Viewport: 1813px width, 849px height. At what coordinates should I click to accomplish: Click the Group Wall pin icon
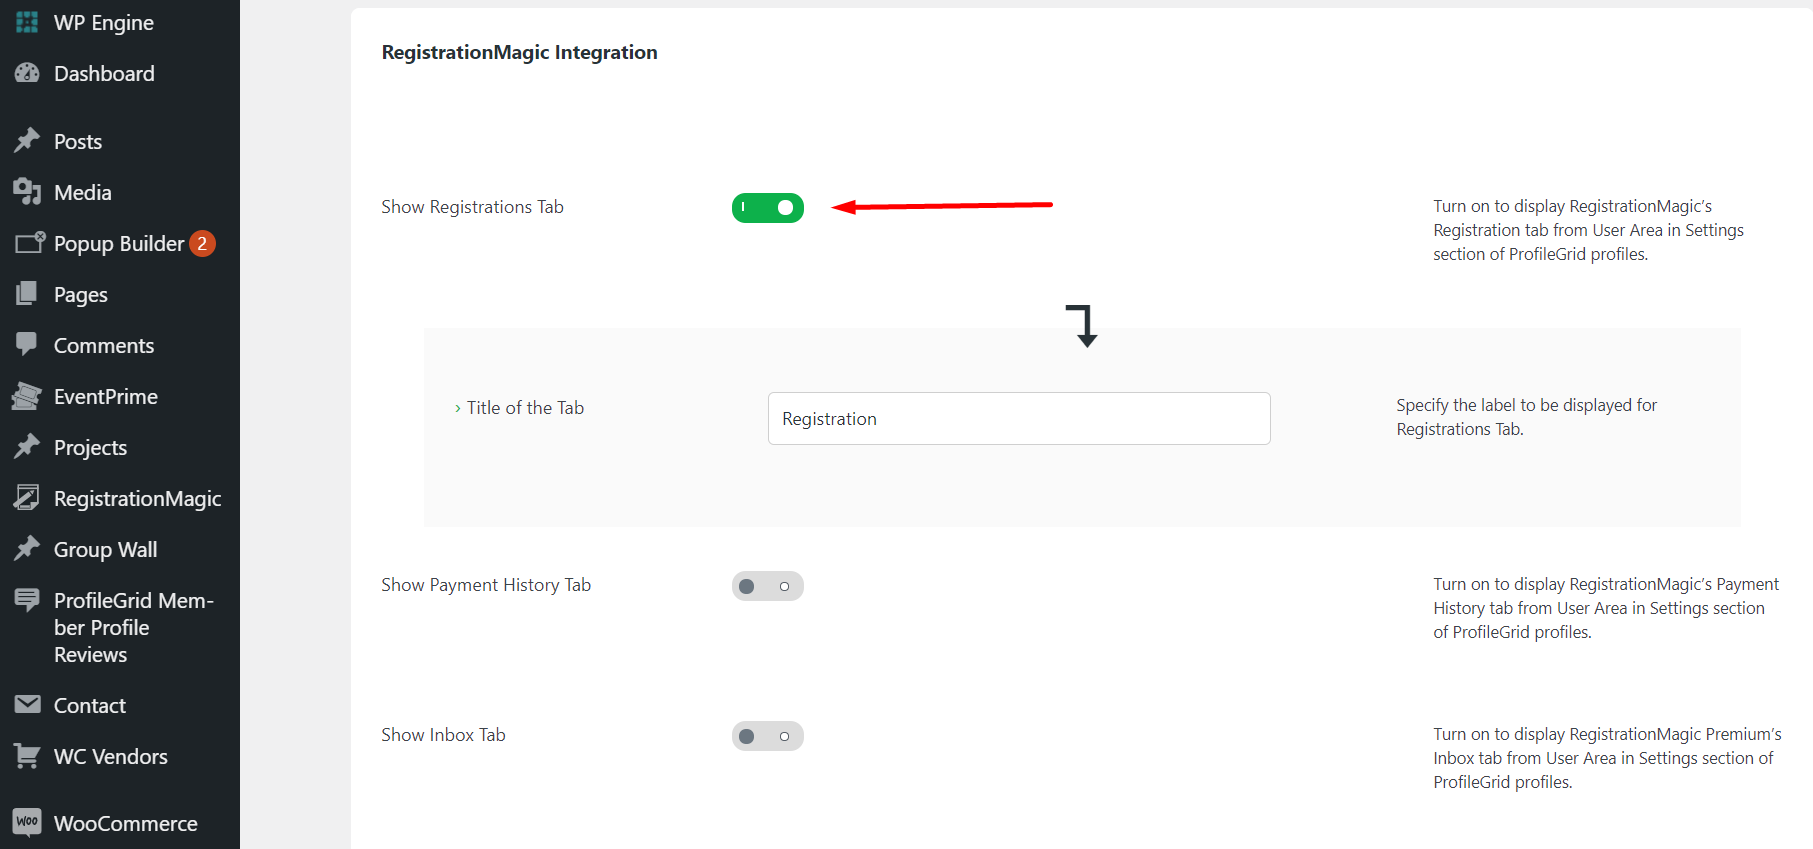click(27, 548)
